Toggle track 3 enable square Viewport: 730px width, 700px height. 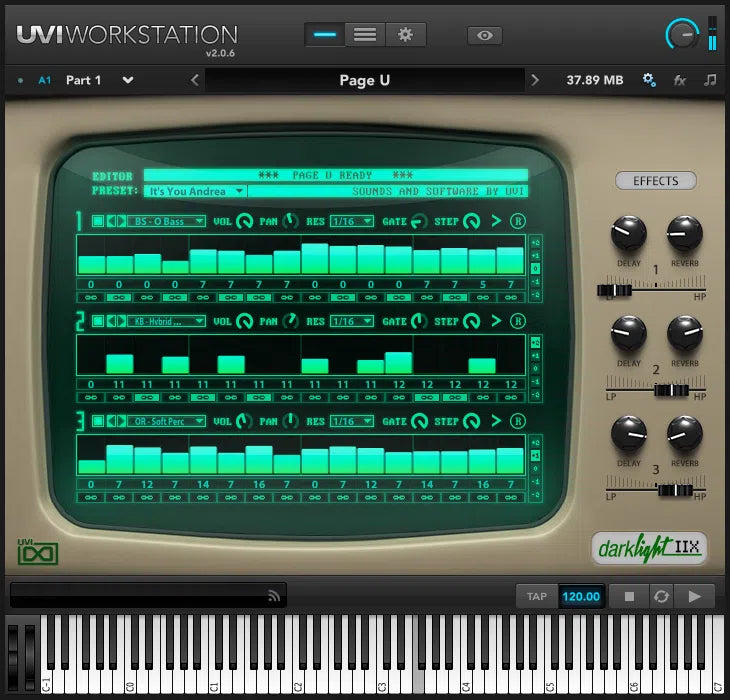[x=98, y=421]
